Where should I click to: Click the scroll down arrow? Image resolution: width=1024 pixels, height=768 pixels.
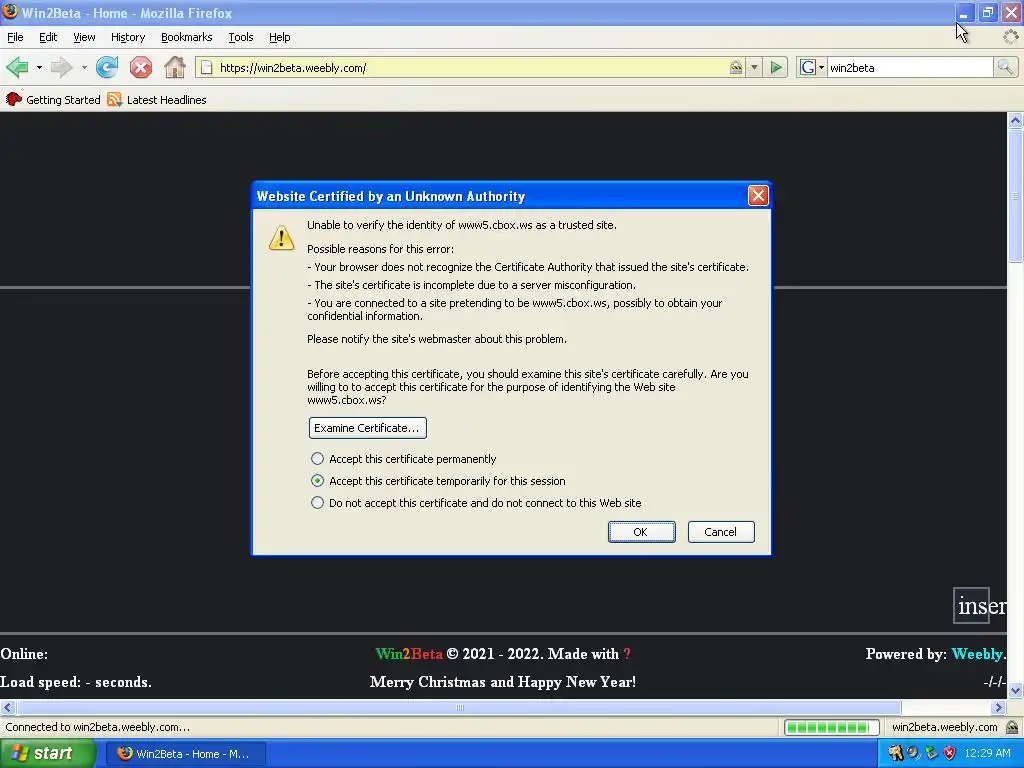[1015, 690]
